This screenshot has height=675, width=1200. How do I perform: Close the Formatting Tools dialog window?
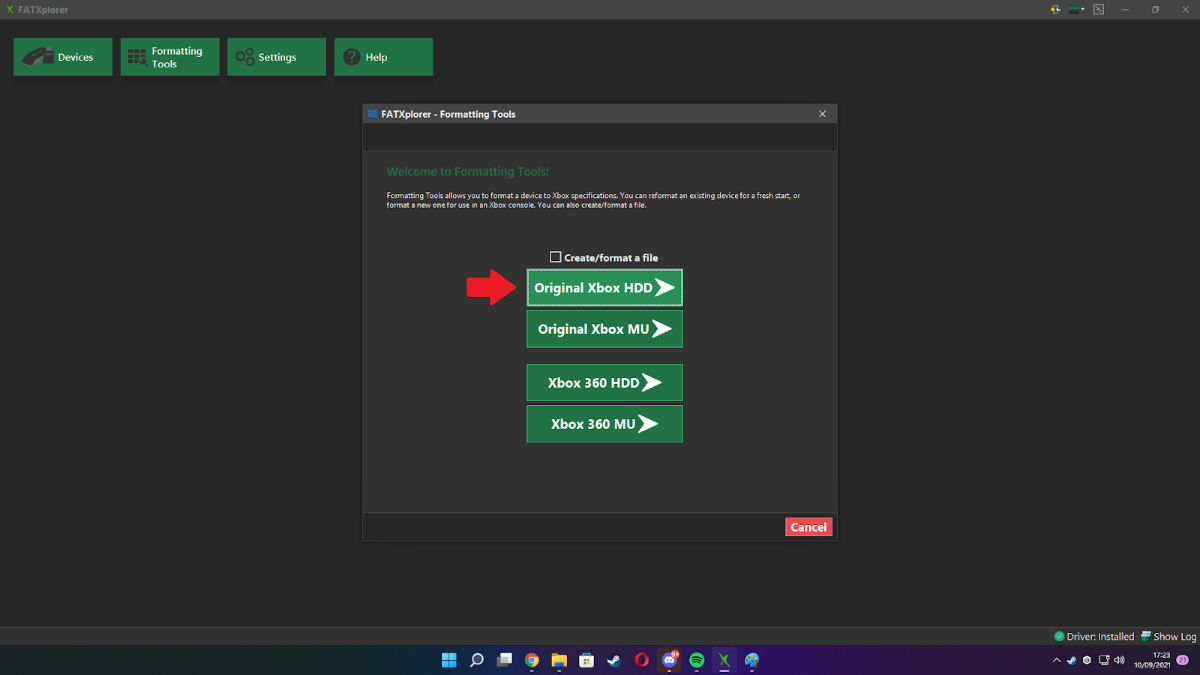[x=823, y=114]
